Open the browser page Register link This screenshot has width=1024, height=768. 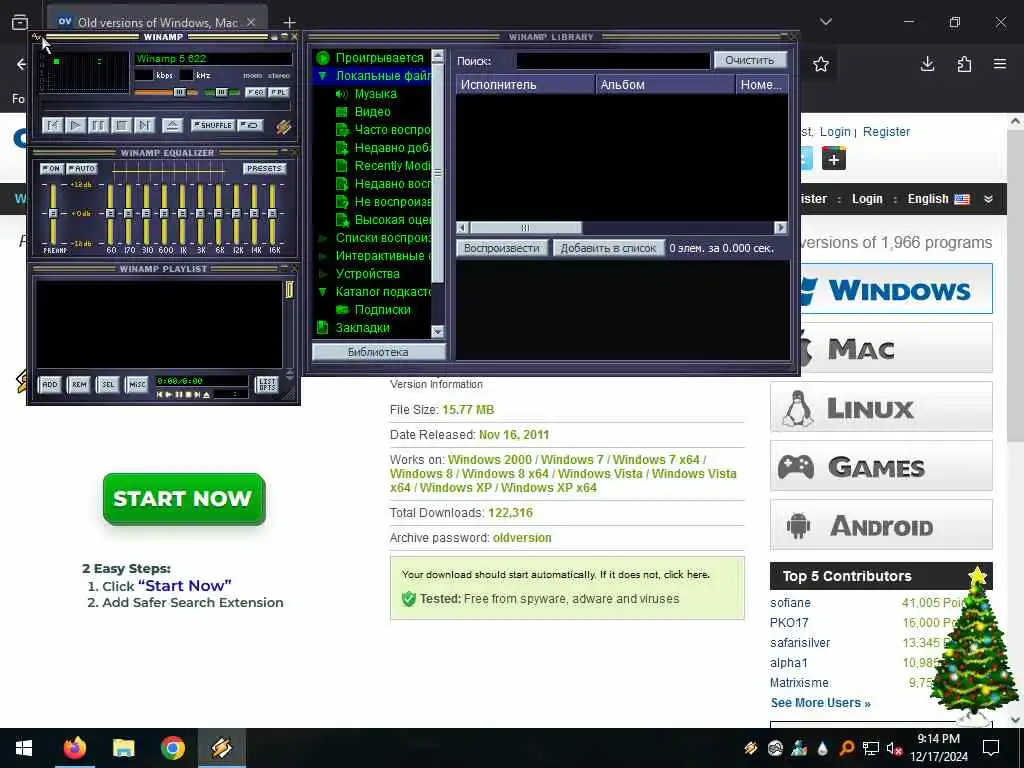[886, 132]
